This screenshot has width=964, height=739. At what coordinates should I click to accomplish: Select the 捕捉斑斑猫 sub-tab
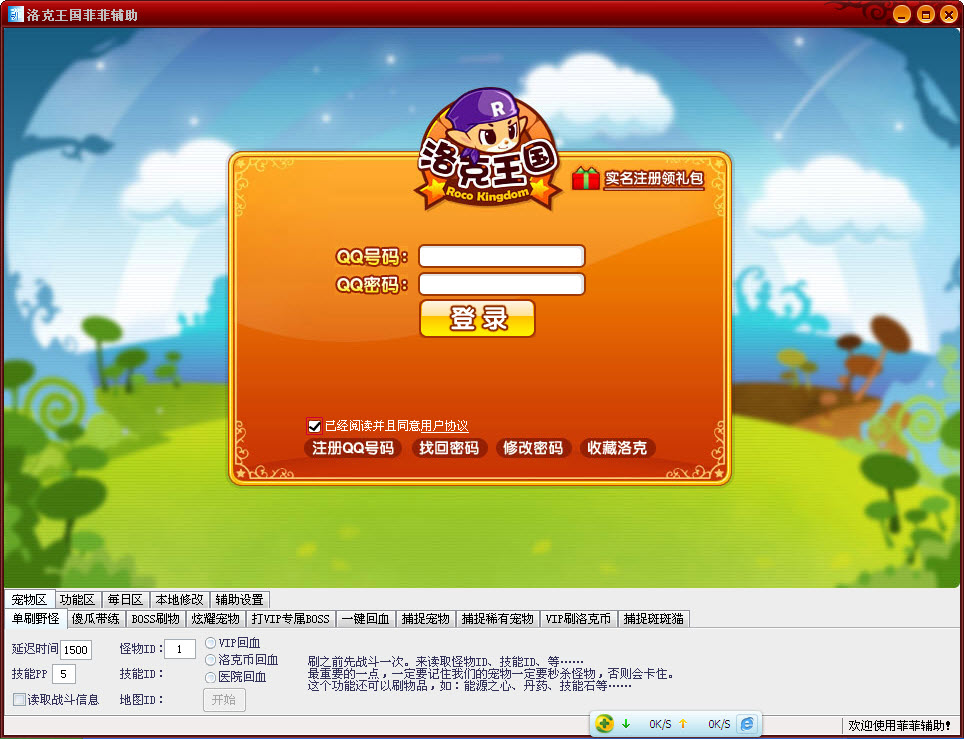coord(654,618)
